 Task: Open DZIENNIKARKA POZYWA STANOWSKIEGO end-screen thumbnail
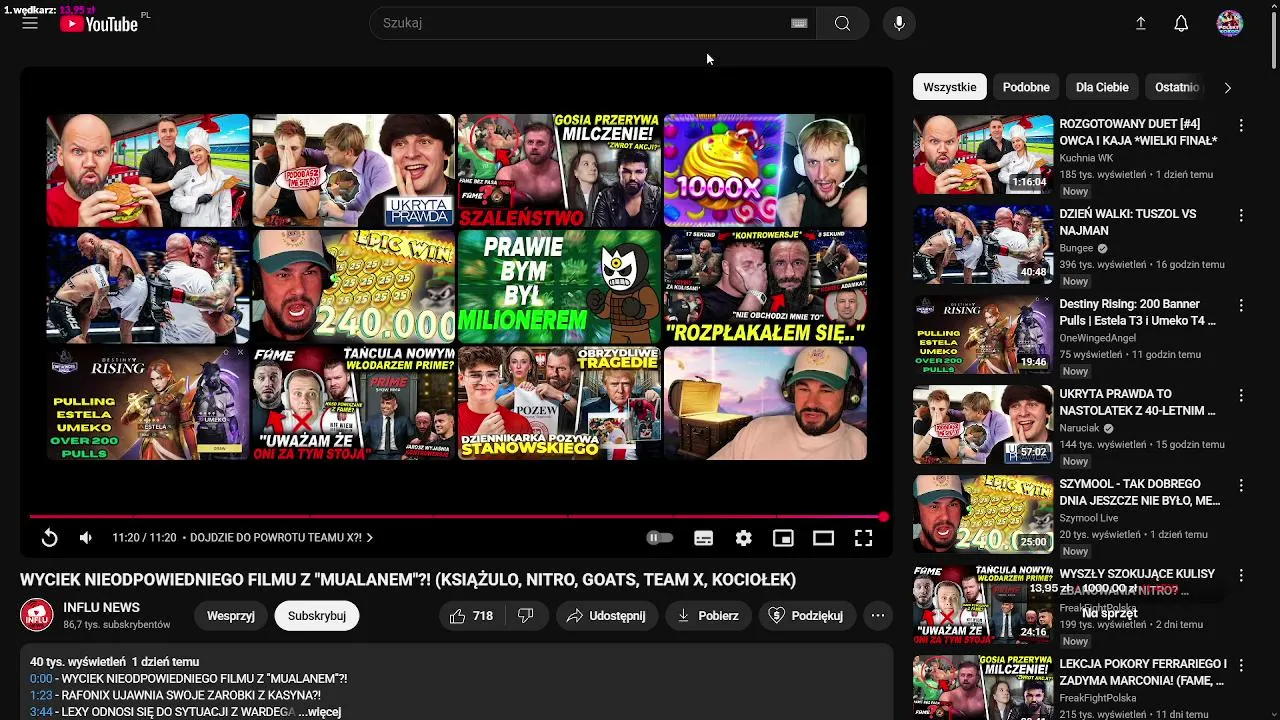click(x=559, y=403)
